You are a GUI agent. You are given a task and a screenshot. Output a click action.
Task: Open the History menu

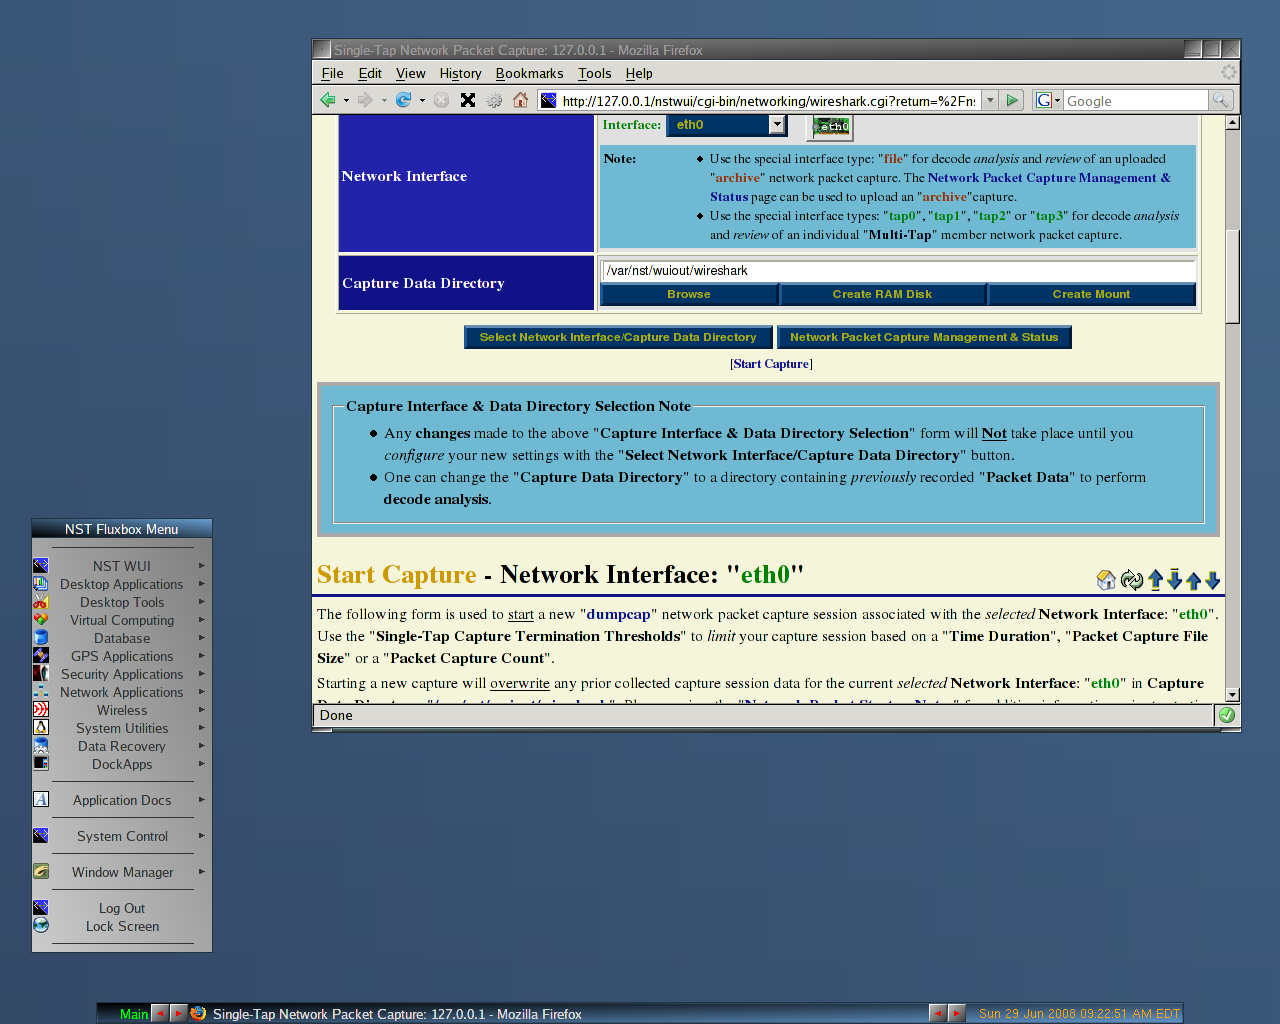click(x=460, y=73)
